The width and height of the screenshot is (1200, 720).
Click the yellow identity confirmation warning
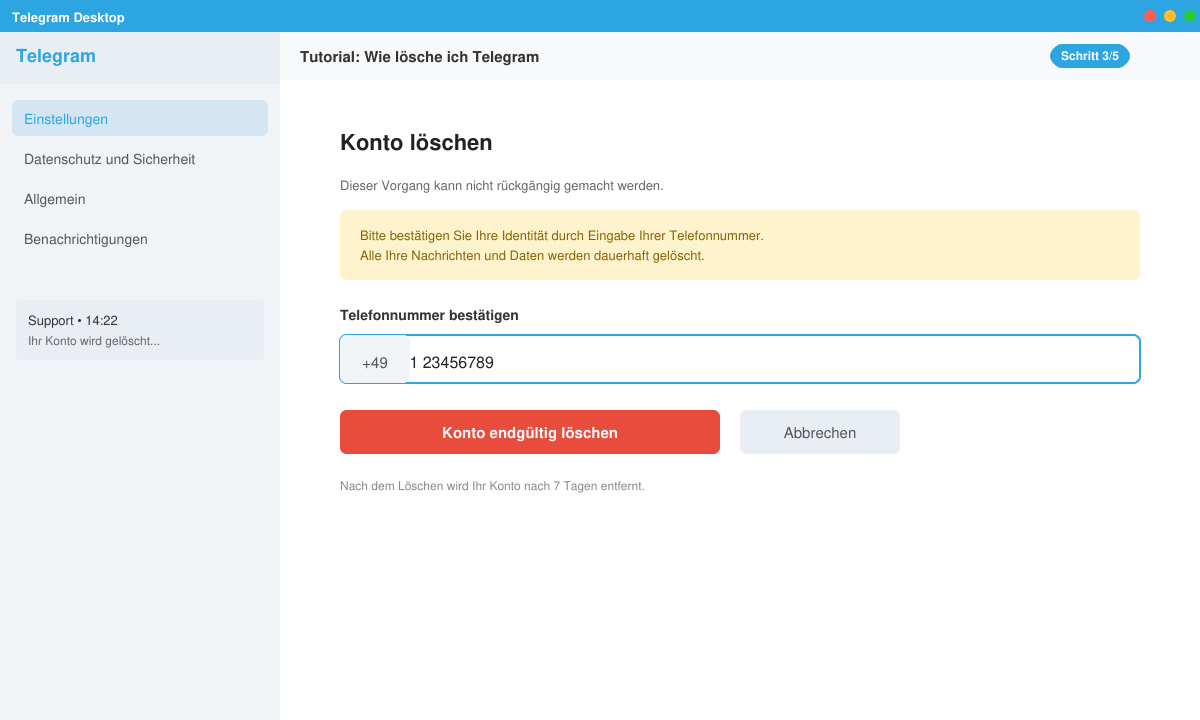click(x=740, y=245)
